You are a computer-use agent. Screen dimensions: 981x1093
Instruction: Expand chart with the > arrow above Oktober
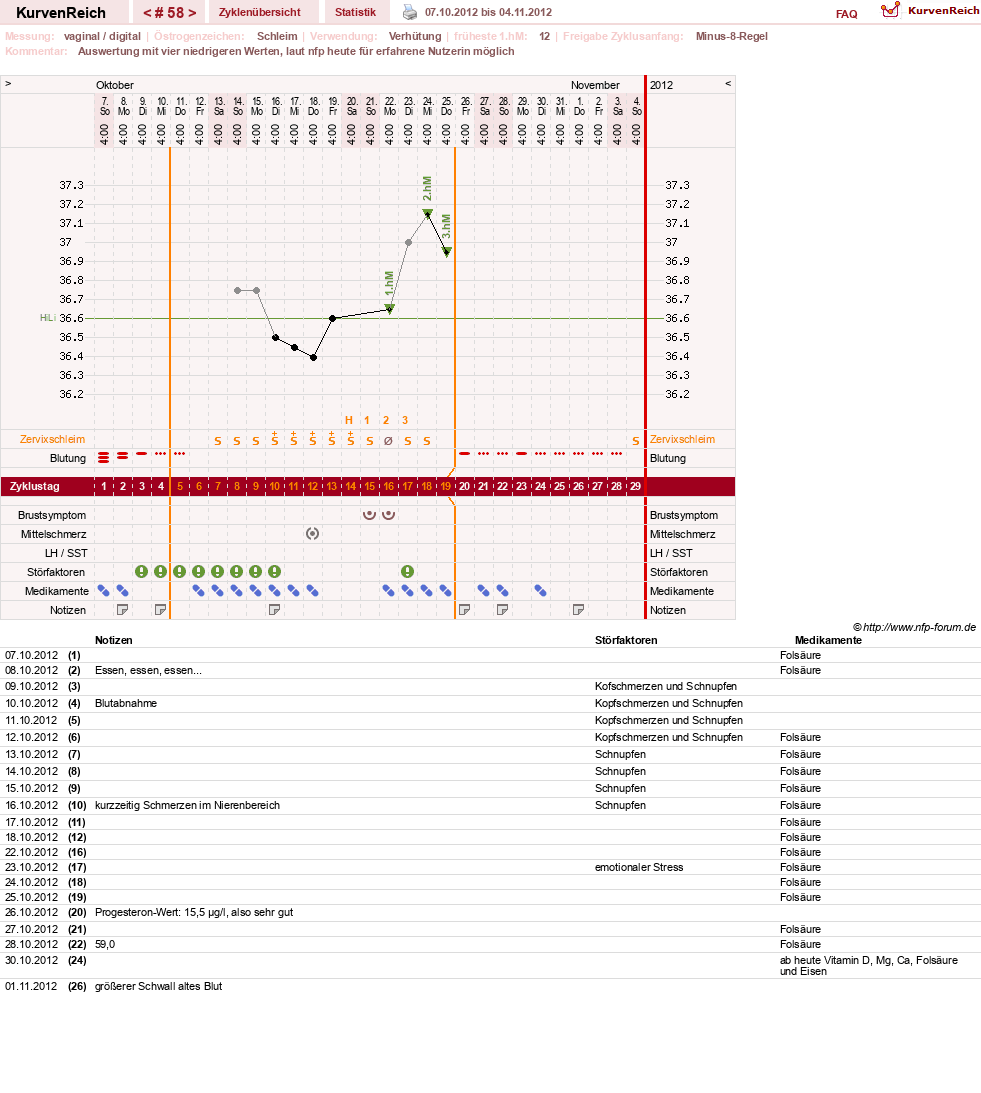(x=8, y=84)
